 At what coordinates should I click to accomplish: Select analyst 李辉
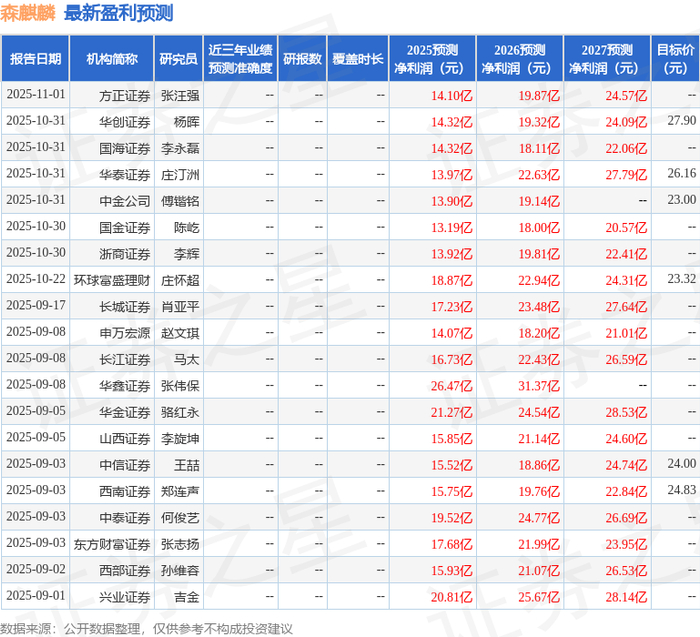coord(187,254)
